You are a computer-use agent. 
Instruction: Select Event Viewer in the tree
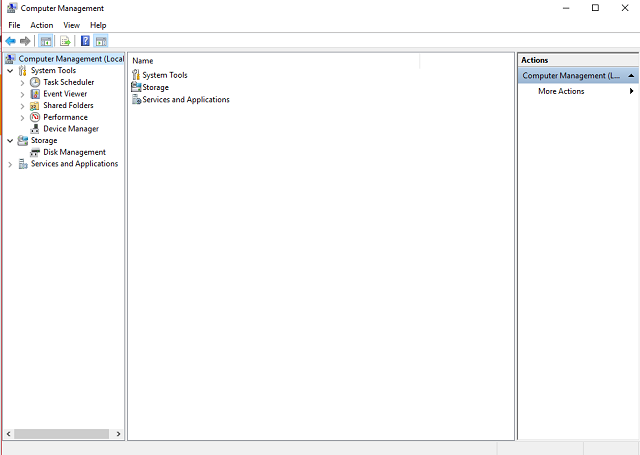tap(65, 94)
